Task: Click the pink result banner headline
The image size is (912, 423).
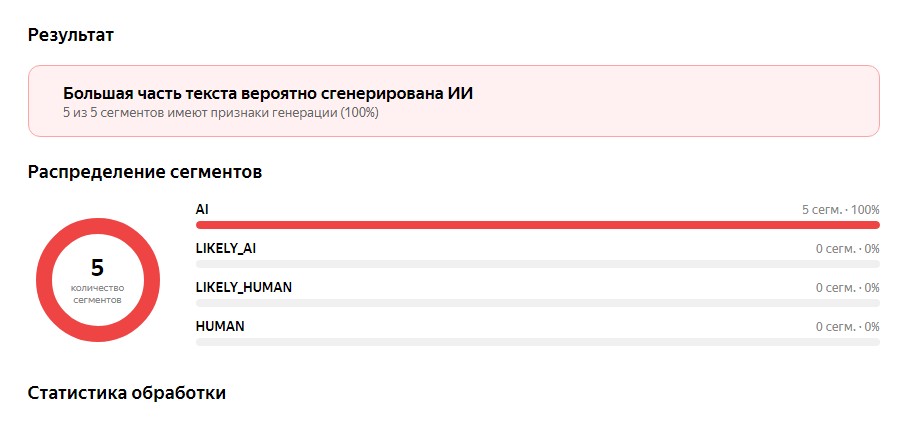Action: (x=268, y=94)
